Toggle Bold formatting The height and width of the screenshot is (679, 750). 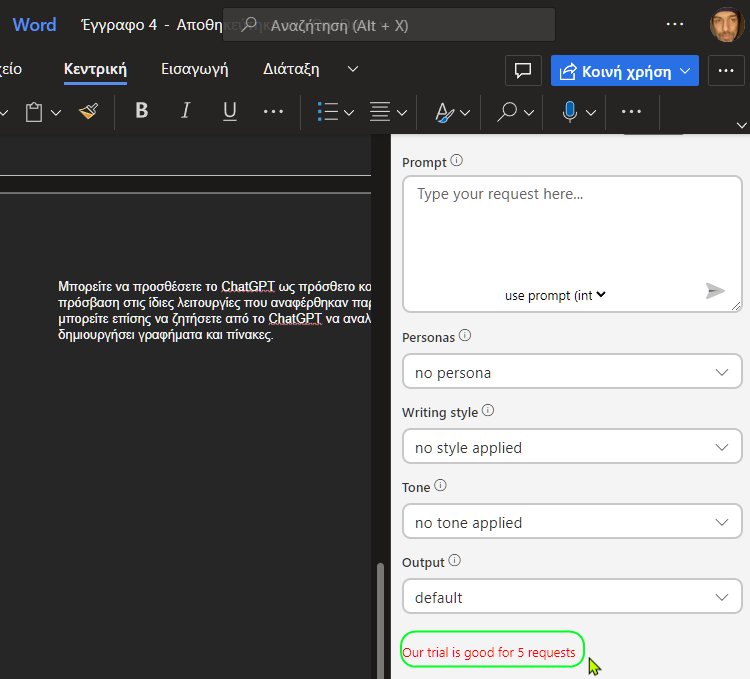coord(142,111)
